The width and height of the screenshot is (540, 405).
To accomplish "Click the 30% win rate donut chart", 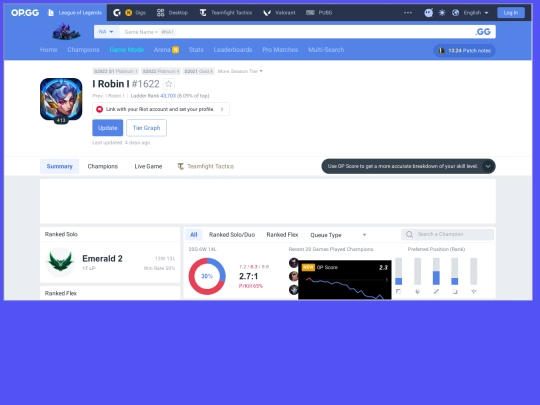I will (x=207, y=276).
